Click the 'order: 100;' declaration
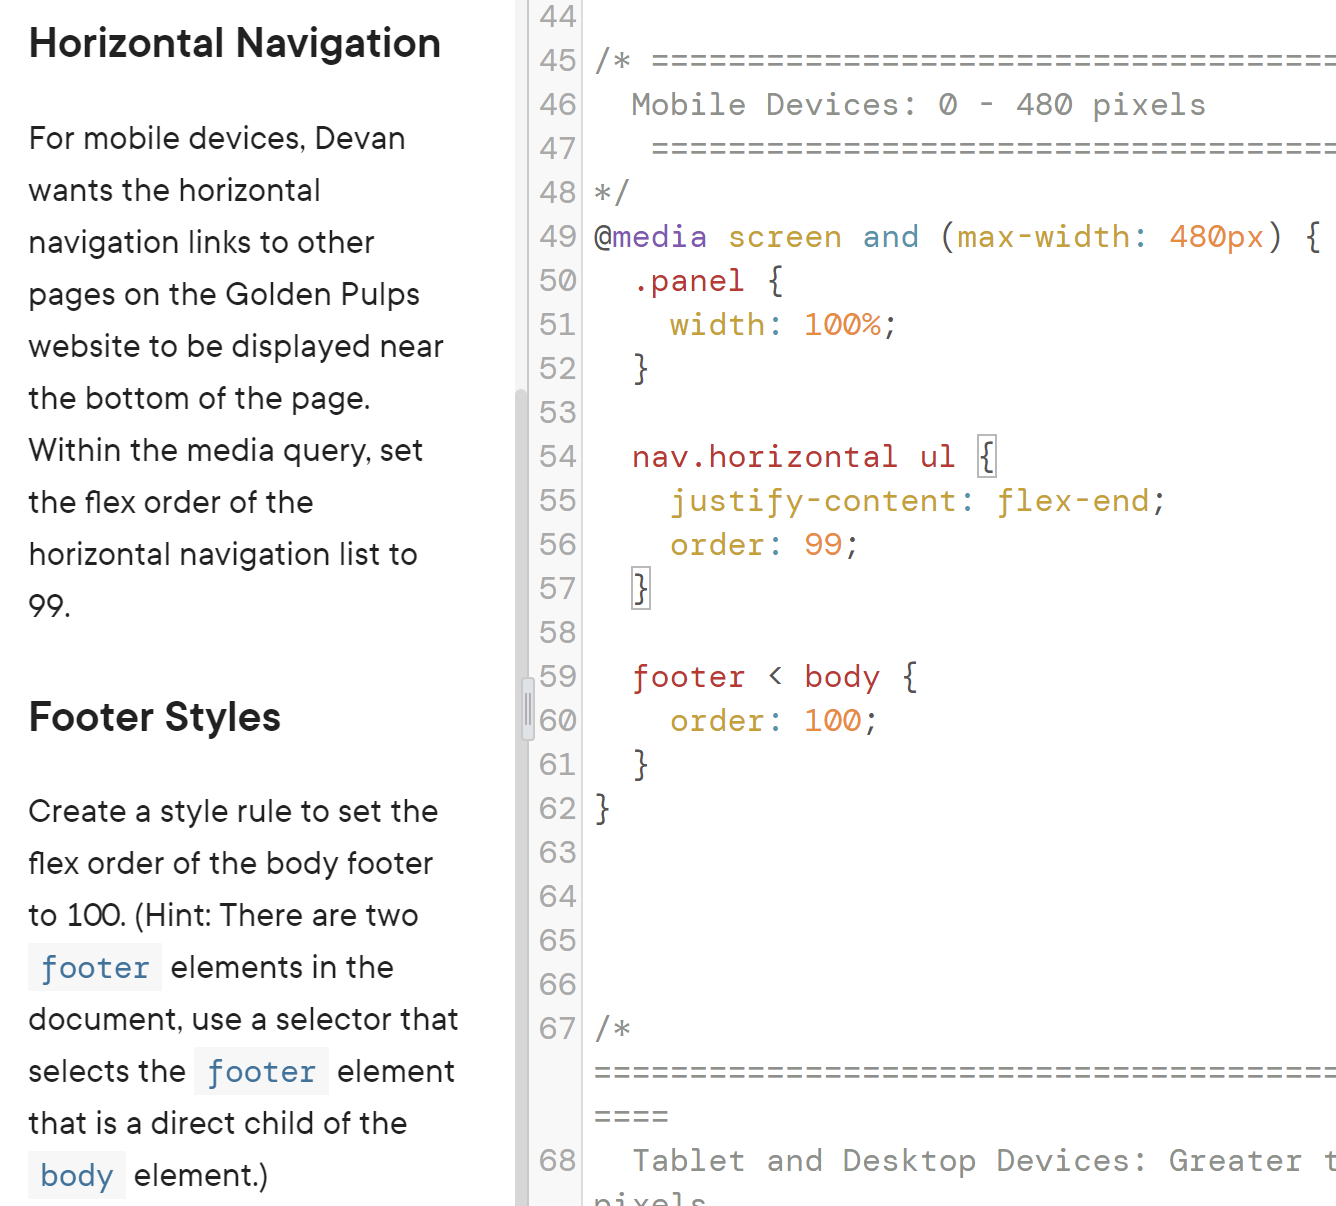Viewport: 1336px width, 1206px height. (770, 720)
